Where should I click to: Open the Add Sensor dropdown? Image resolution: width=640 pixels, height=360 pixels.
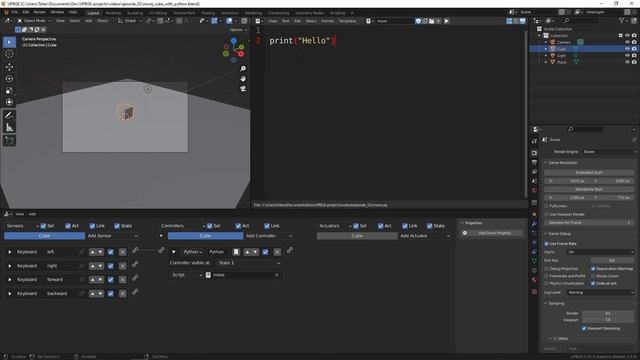113,236
